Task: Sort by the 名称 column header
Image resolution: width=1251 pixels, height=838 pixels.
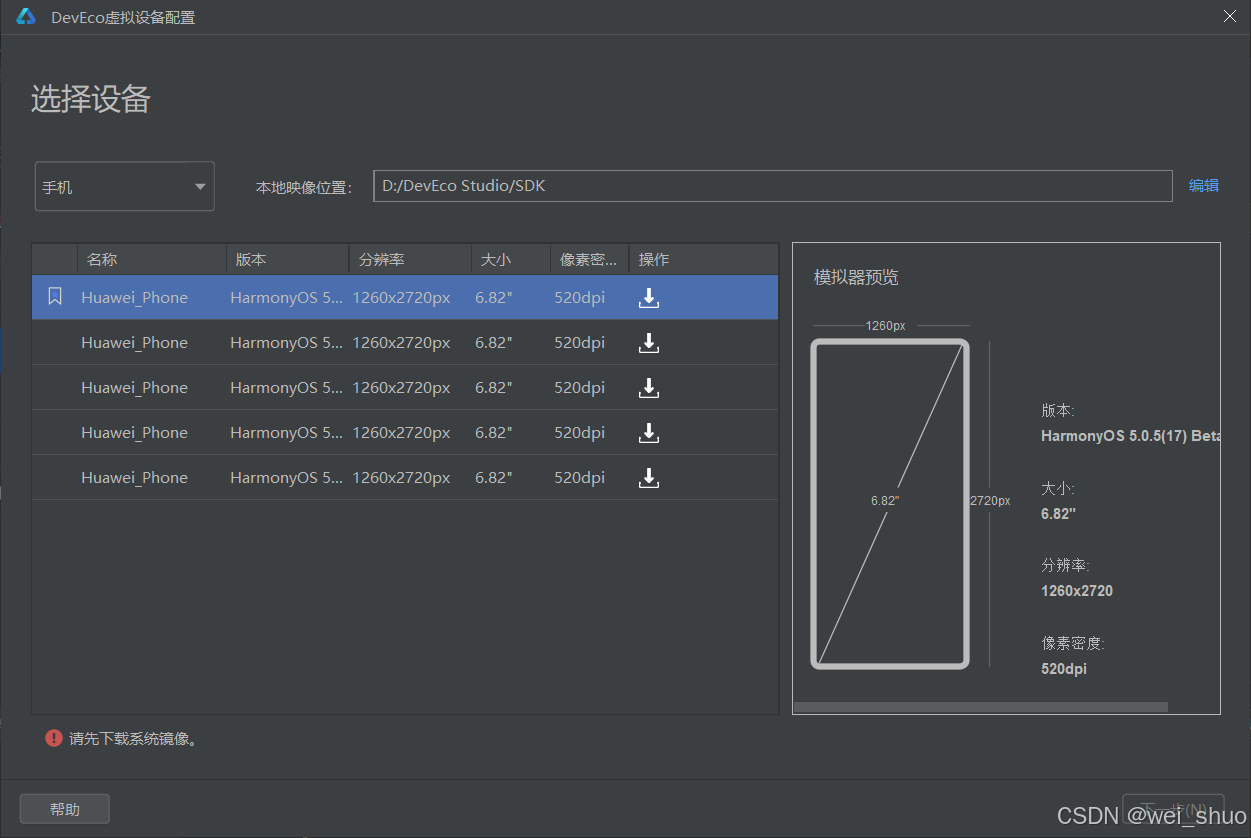Action: pyautogui.click(x=151, y=259)
